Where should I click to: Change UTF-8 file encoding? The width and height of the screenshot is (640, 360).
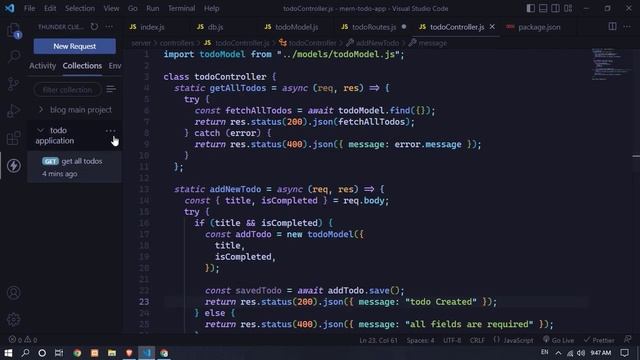tap(452, 340)
